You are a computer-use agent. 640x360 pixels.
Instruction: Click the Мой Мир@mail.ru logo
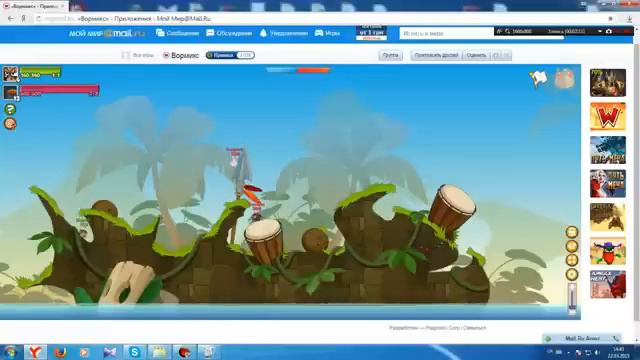pyautogui.click(x=107, y=33)
